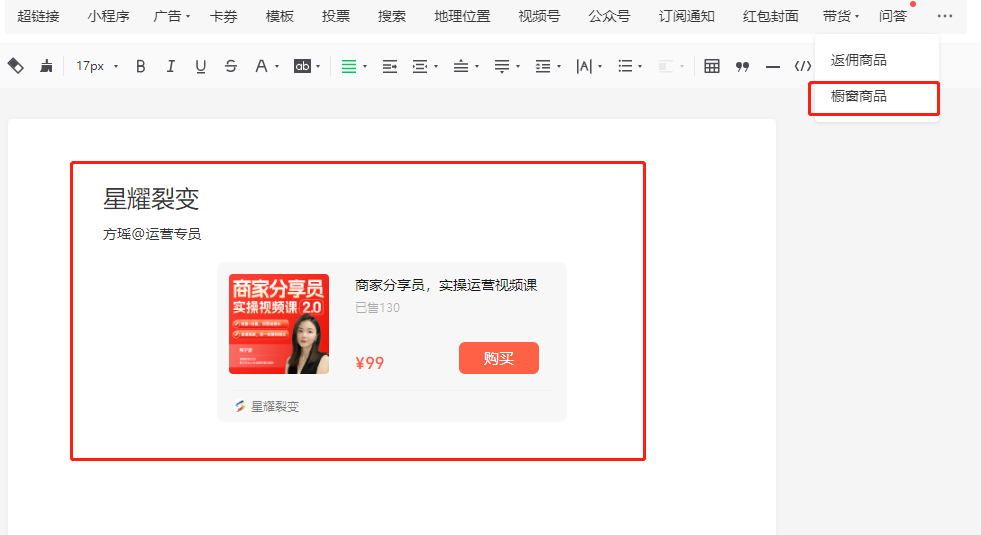Open the 视频号 menu item
Image resolution: width=981 pixels, height=535 pixels.
[539, 16]
